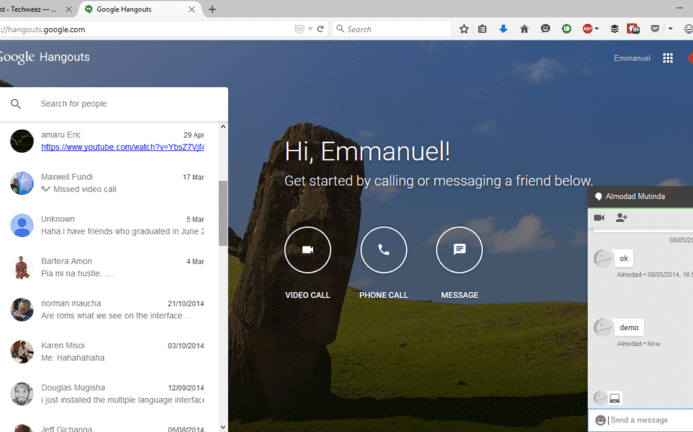The width and height of the screenshot is (693, 432).
Task: Open emoji picker in chat box
Action: [600, 420]
